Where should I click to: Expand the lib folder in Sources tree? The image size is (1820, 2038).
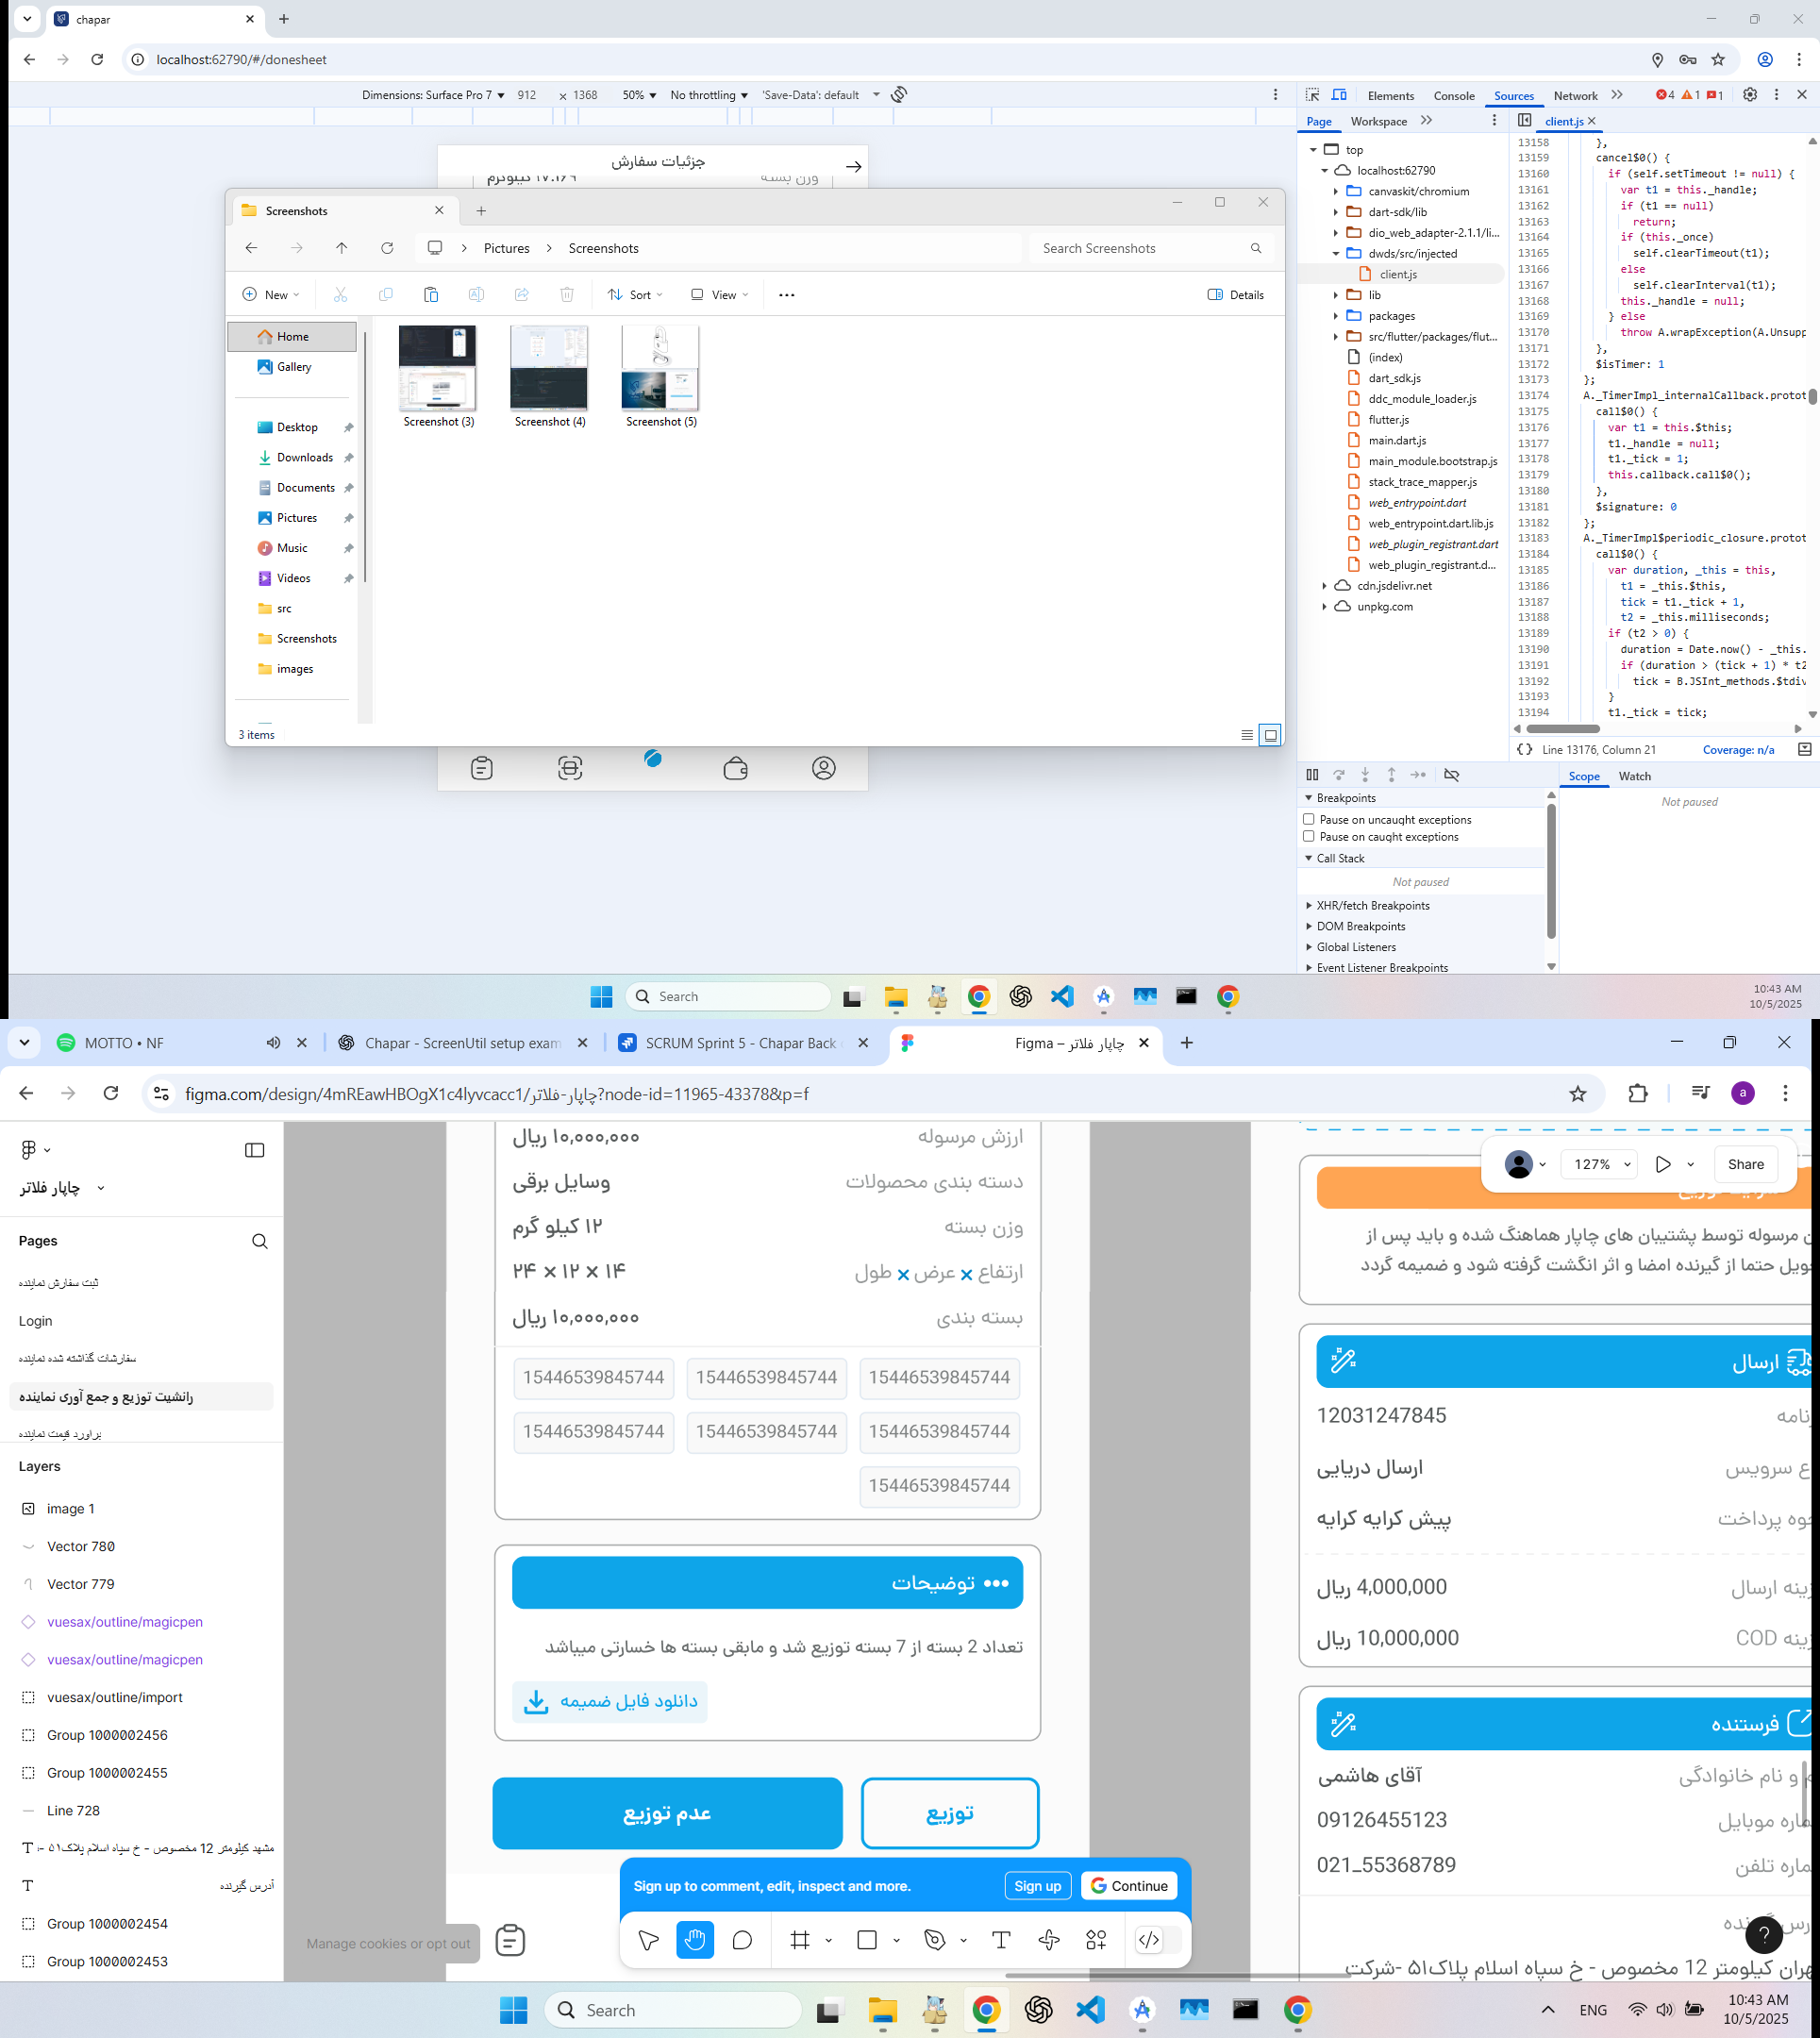coord(1336,295)
